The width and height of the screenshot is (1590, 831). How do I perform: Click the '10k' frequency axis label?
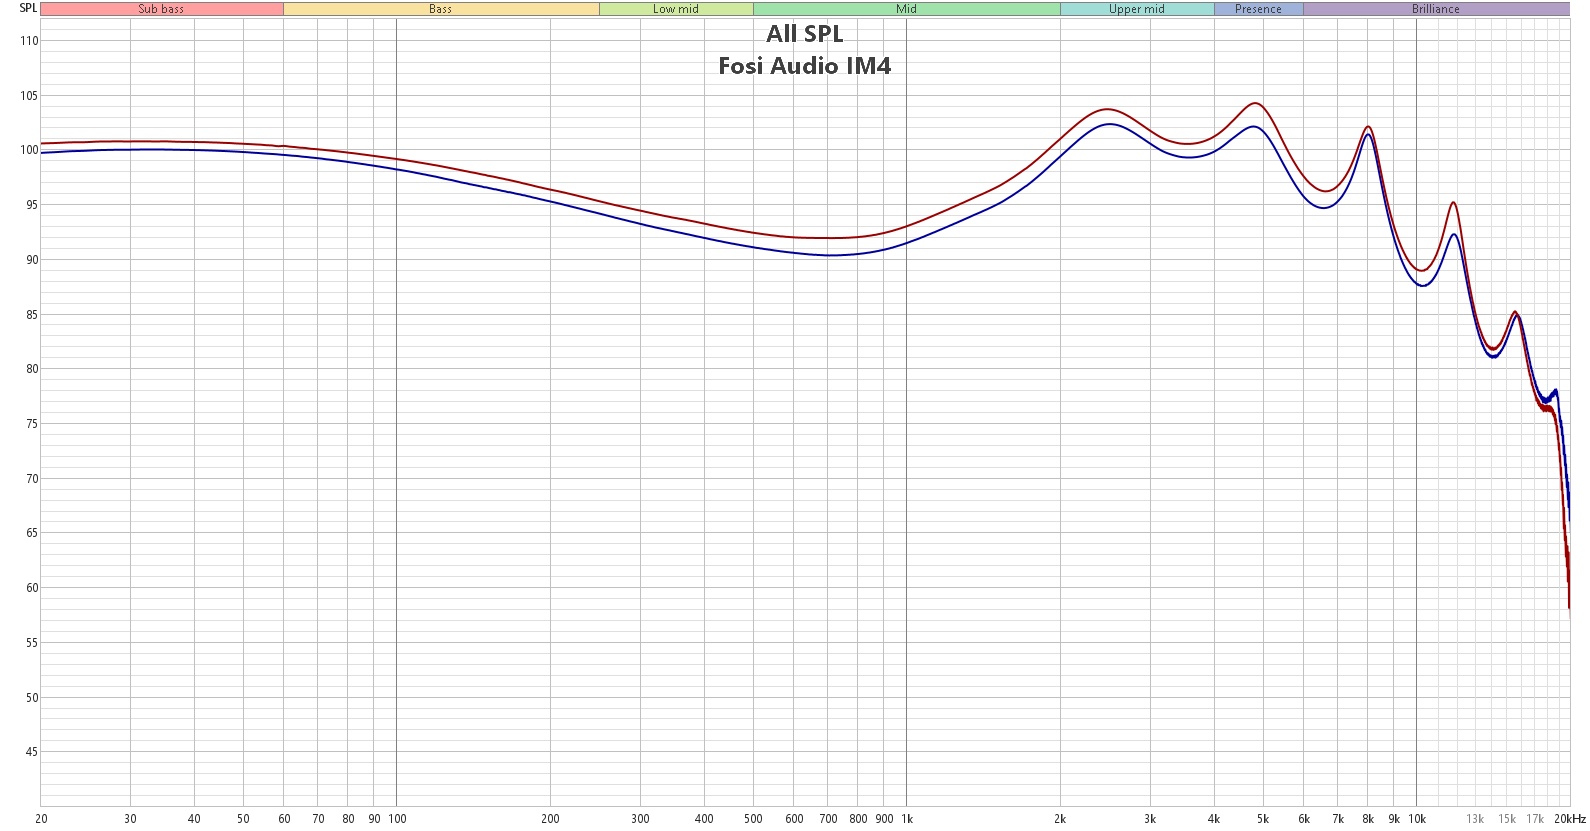tap(1417, 819)
